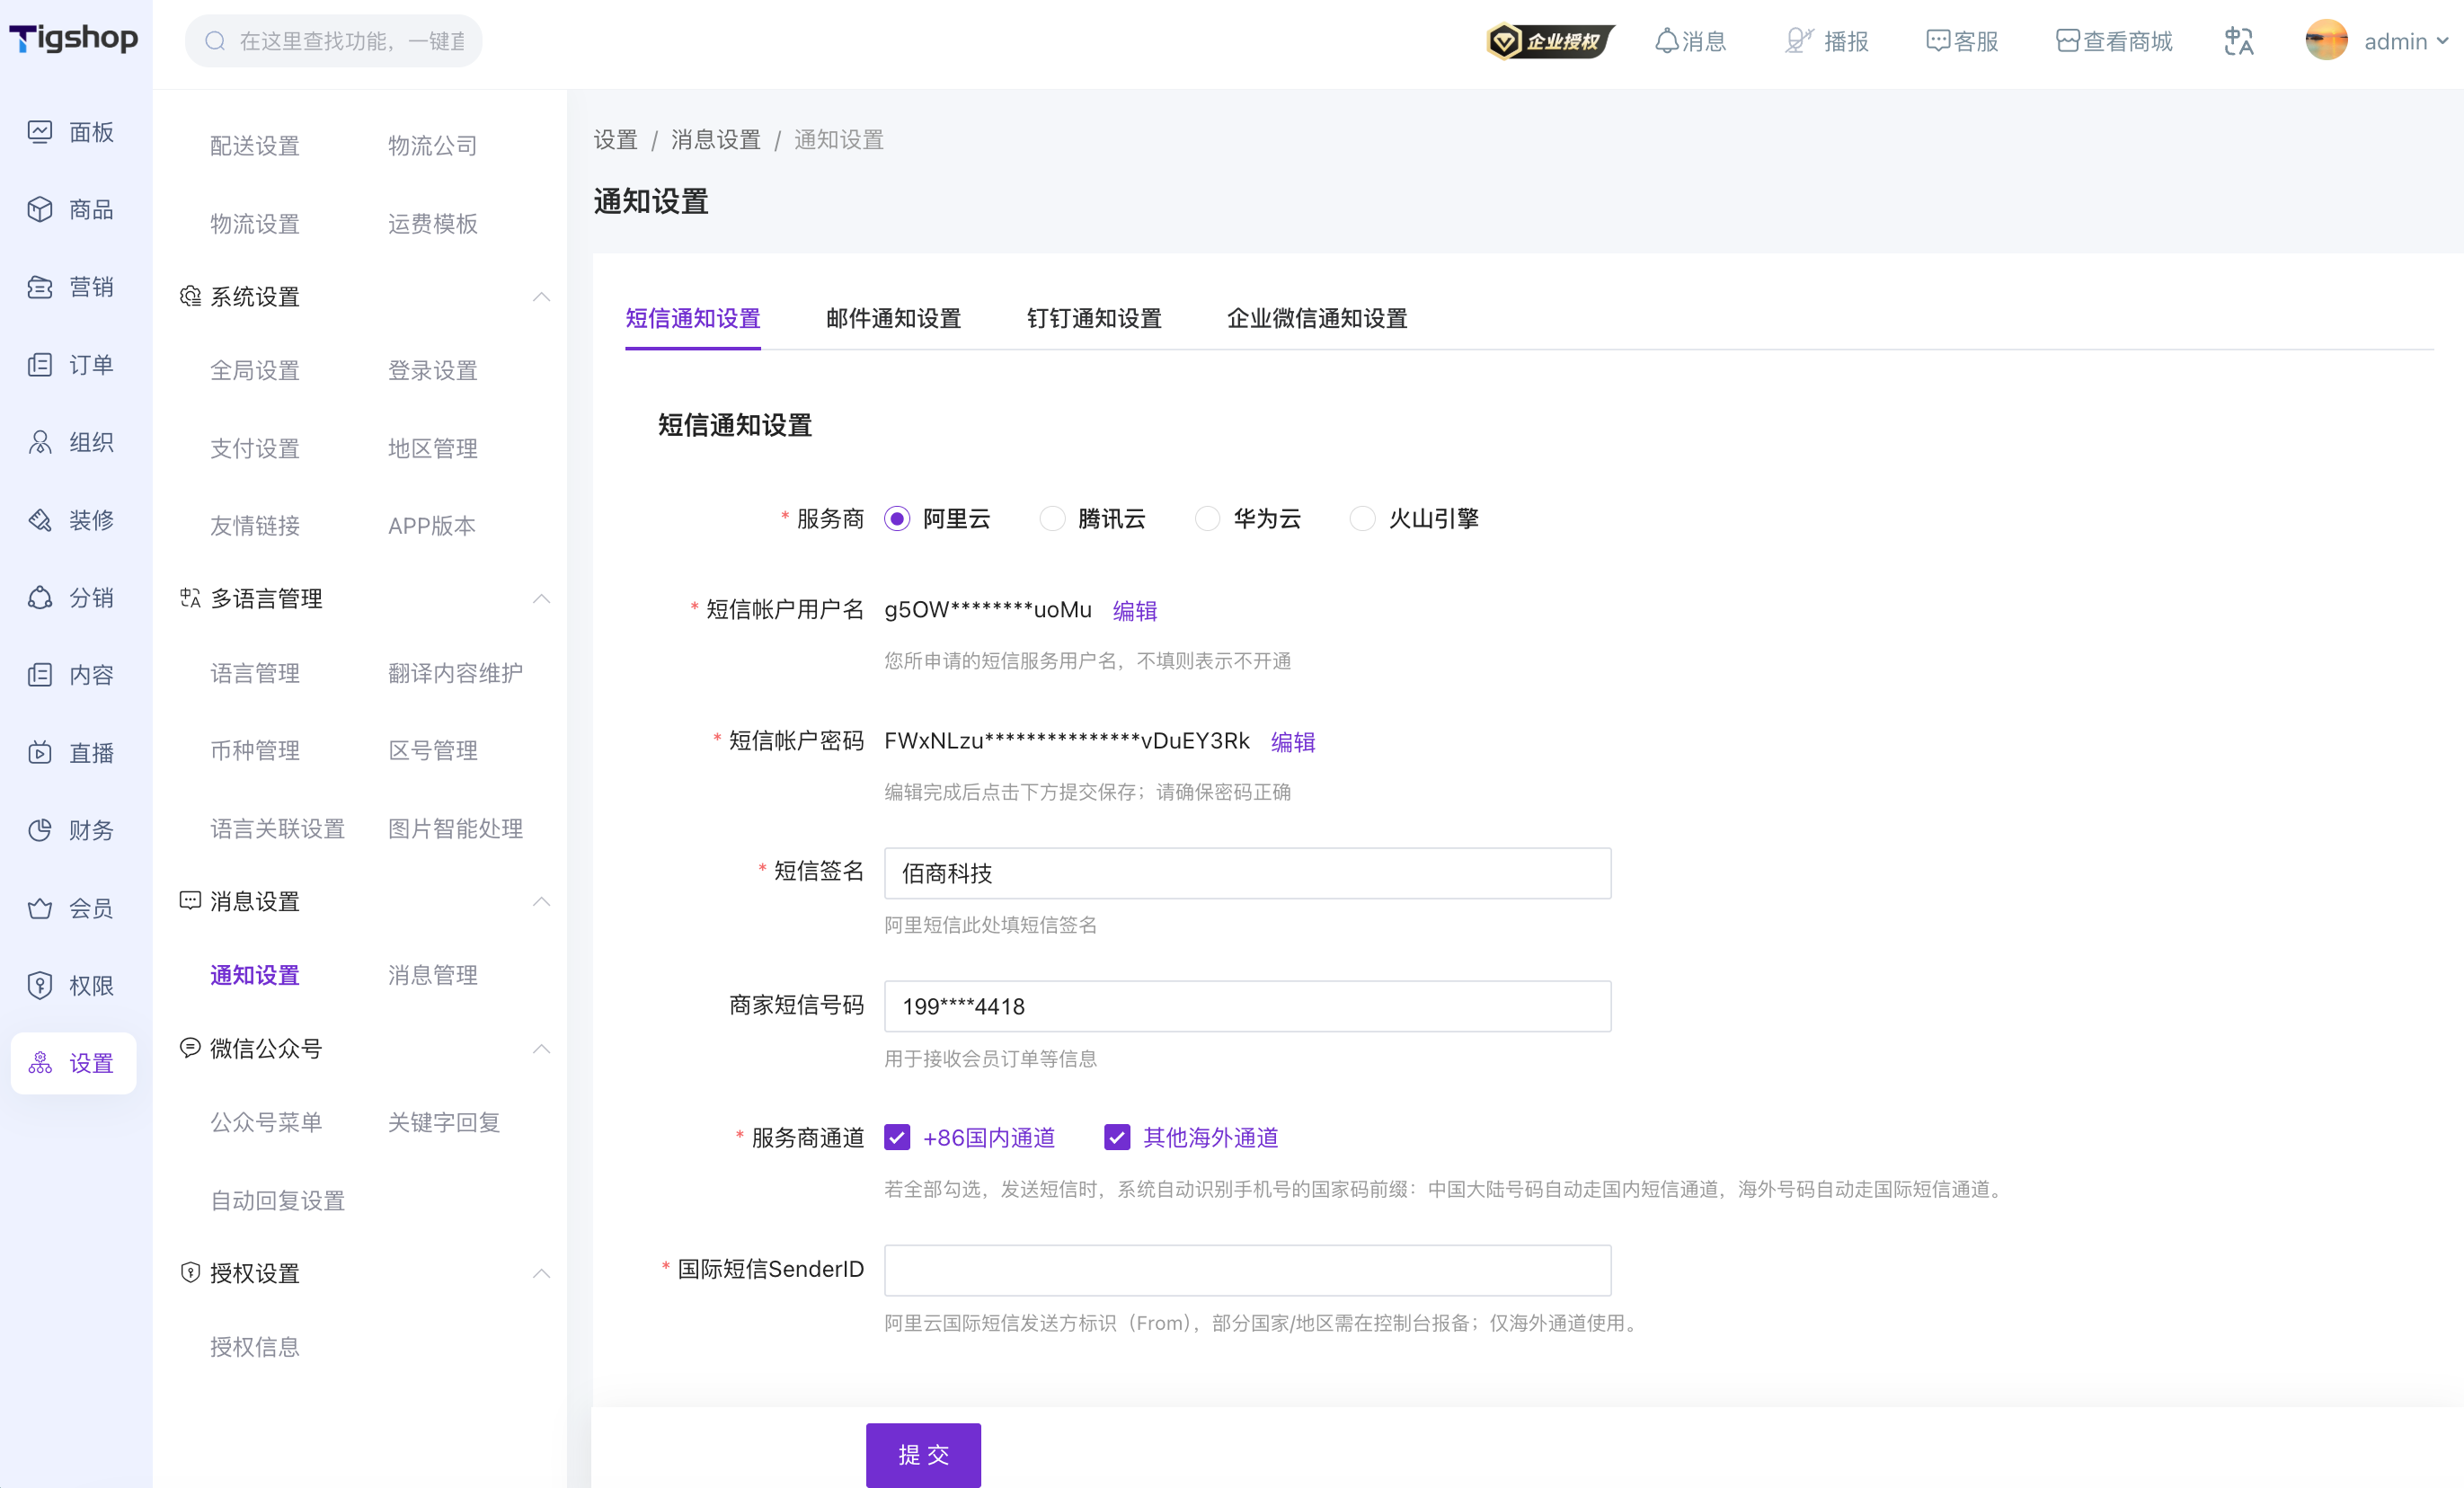
Task: Switch to the 邮件通知设置 tab
Action: (893, 318)
